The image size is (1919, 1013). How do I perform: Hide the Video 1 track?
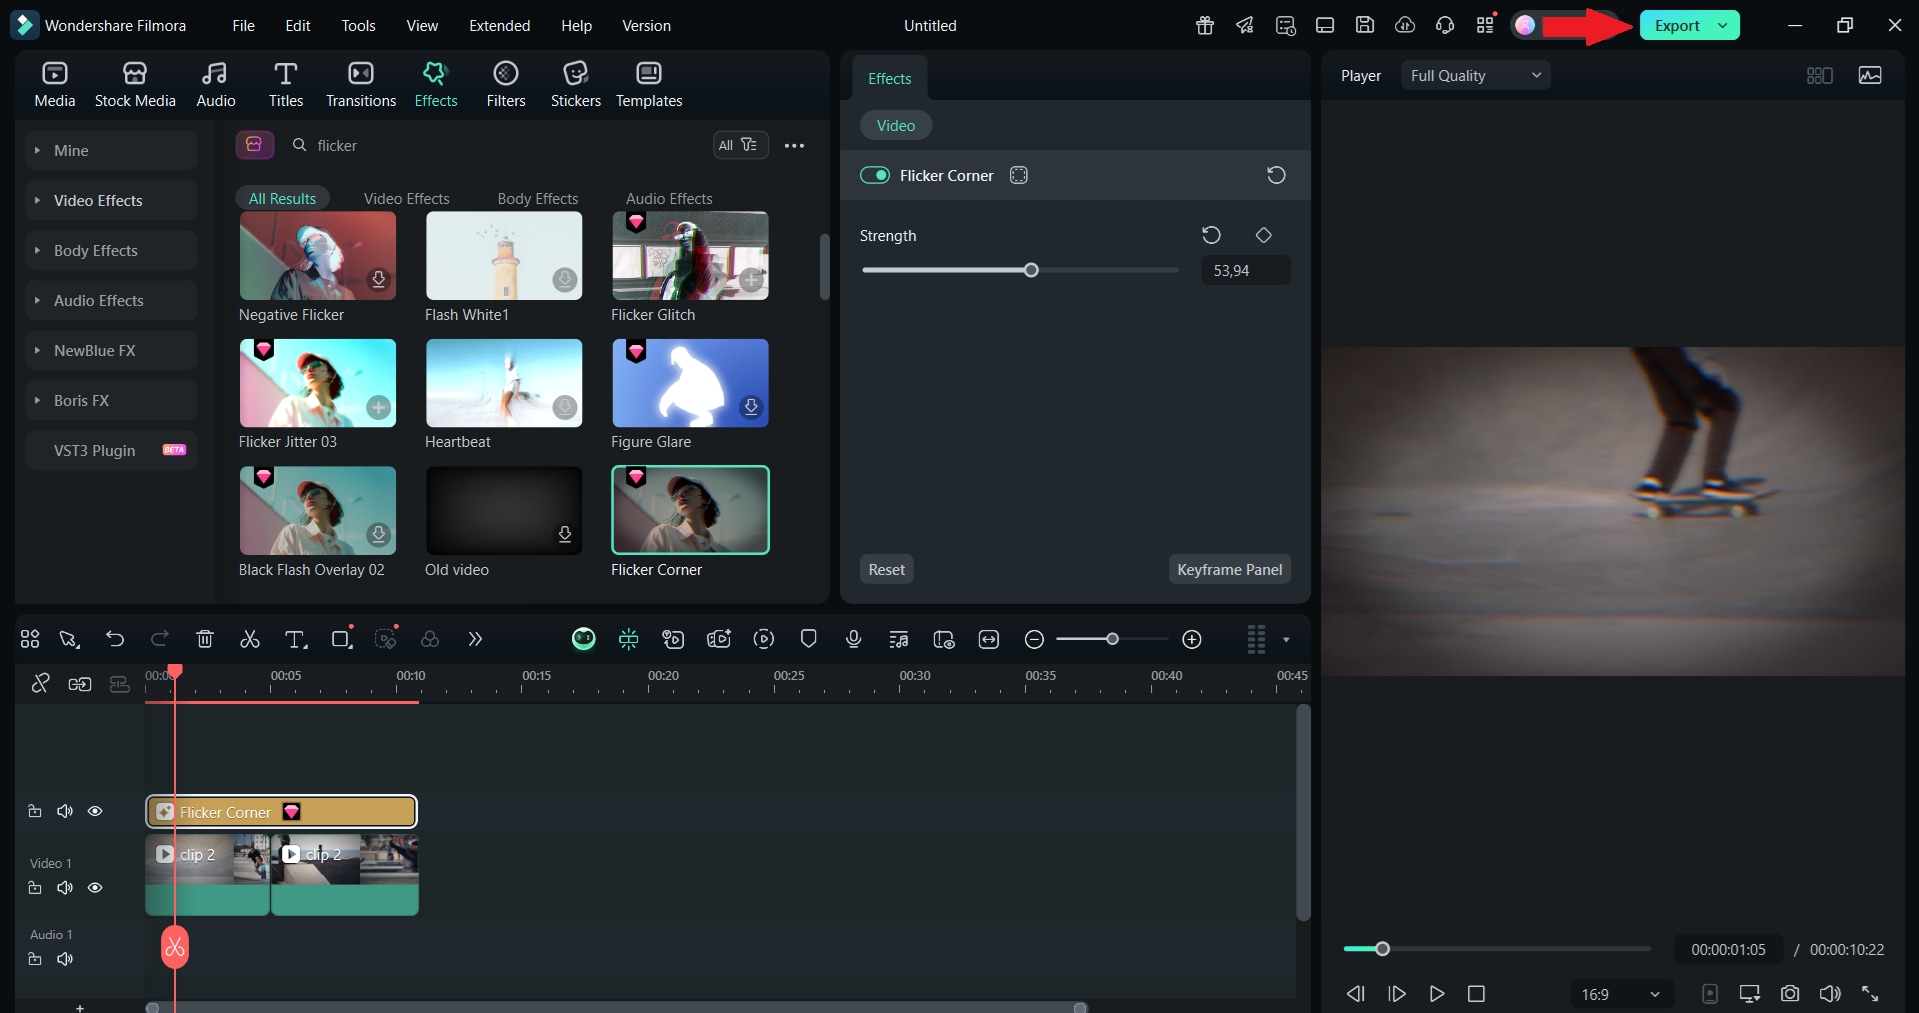tap(95, 888)
